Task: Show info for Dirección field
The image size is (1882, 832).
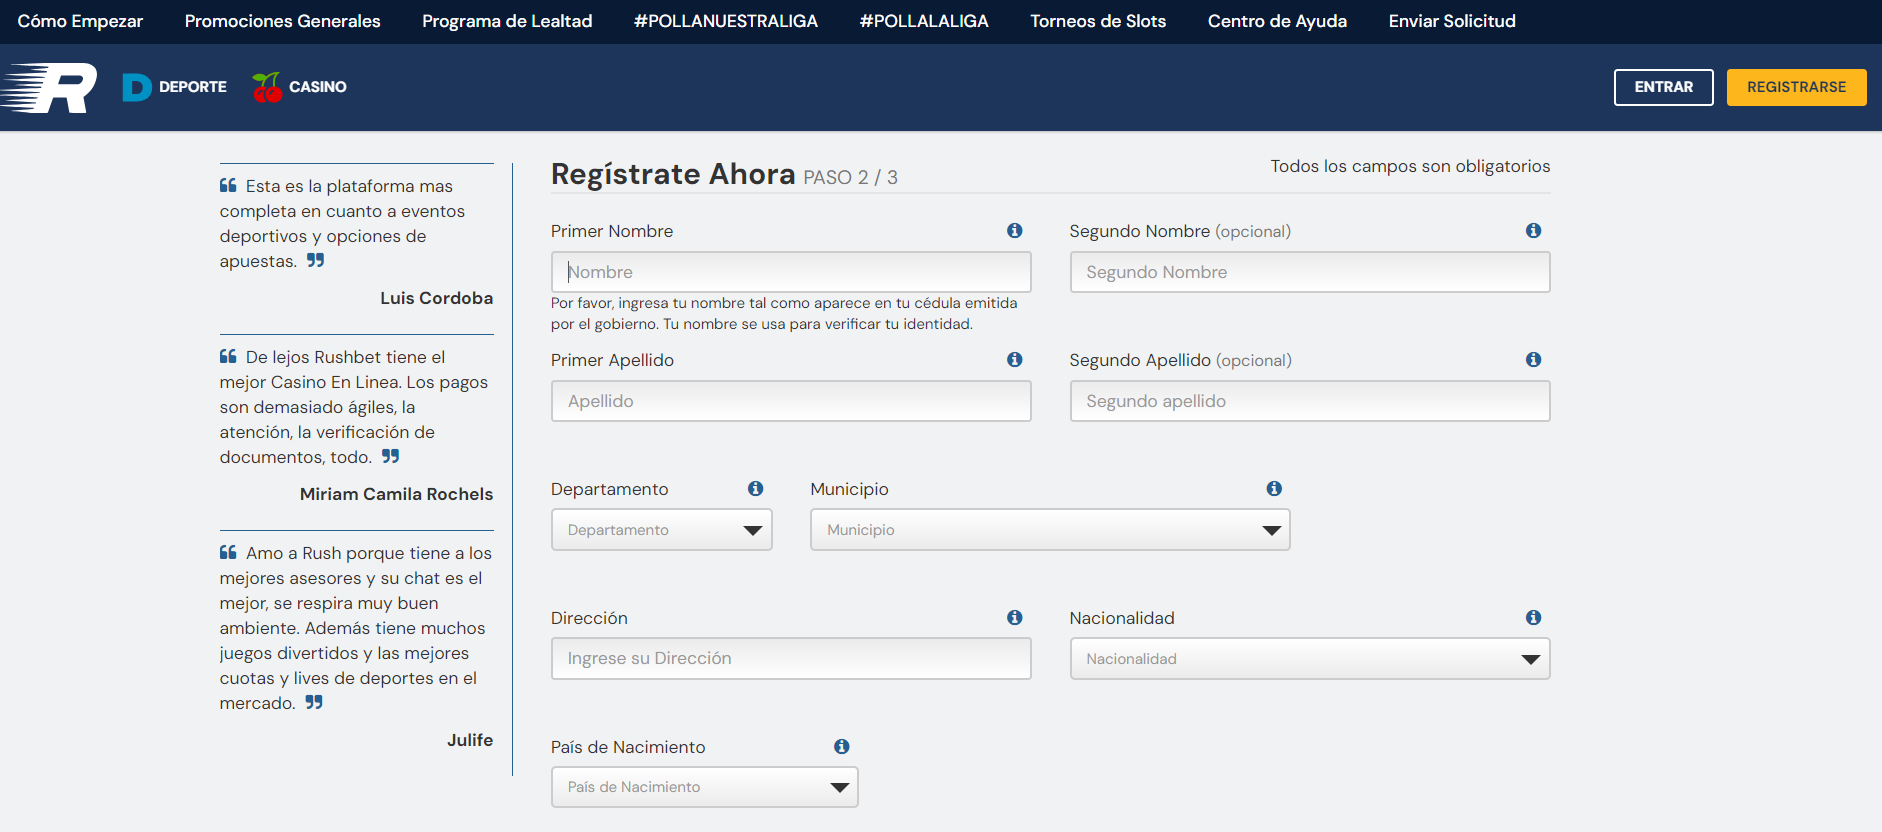Action: (x=1015, y=618)
